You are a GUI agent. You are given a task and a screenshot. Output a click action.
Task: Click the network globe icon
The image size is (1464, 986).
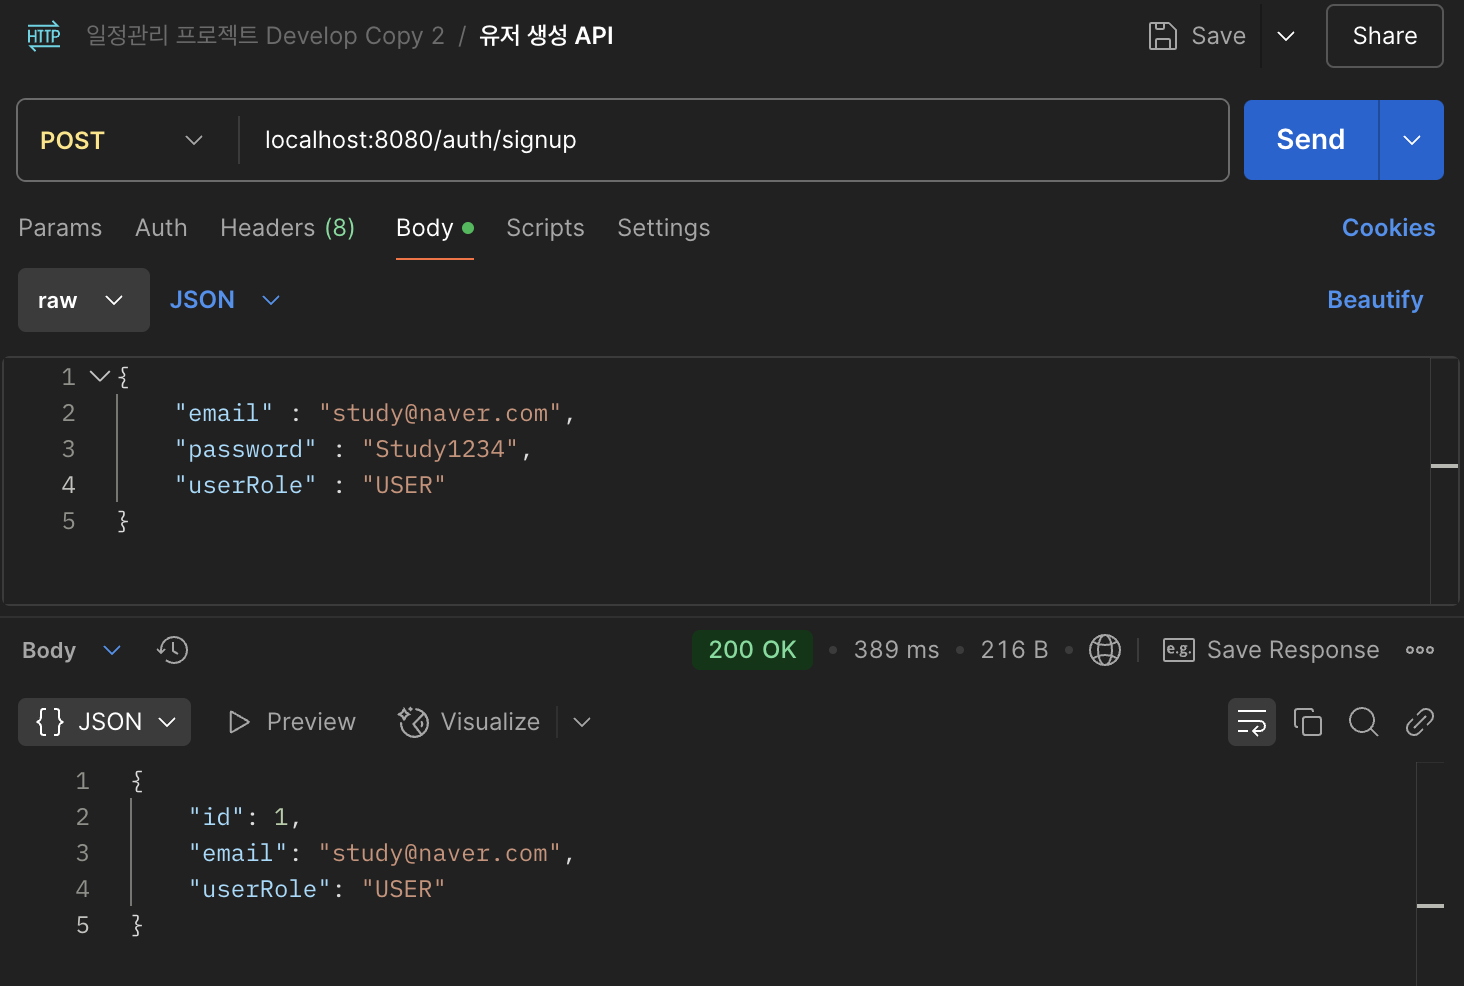tap(1105, 650)
